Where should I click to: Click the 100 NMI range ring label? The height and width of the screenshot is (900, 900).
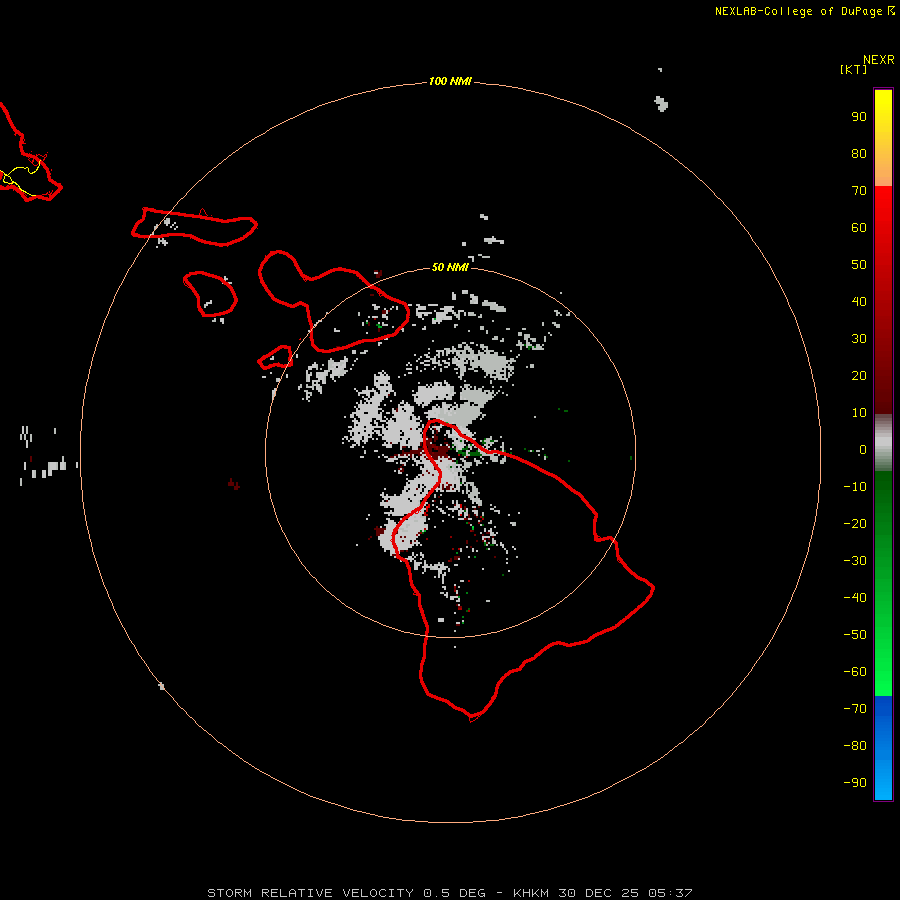[x=450, y=81]
